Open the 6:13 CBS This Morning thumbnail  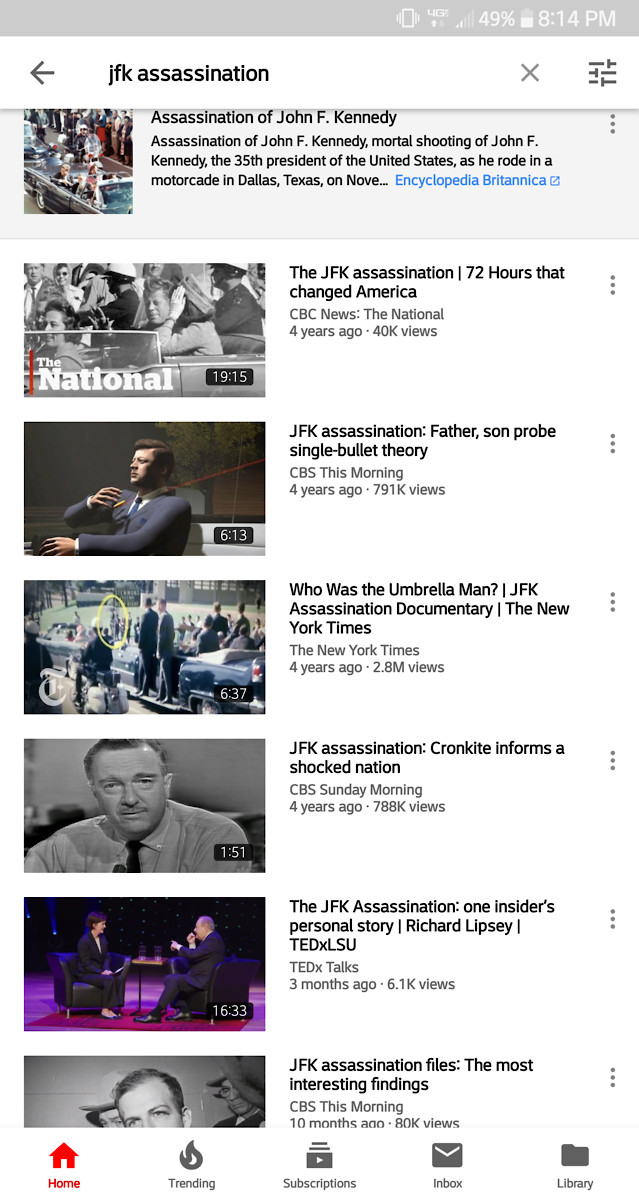tap(145, 488)
